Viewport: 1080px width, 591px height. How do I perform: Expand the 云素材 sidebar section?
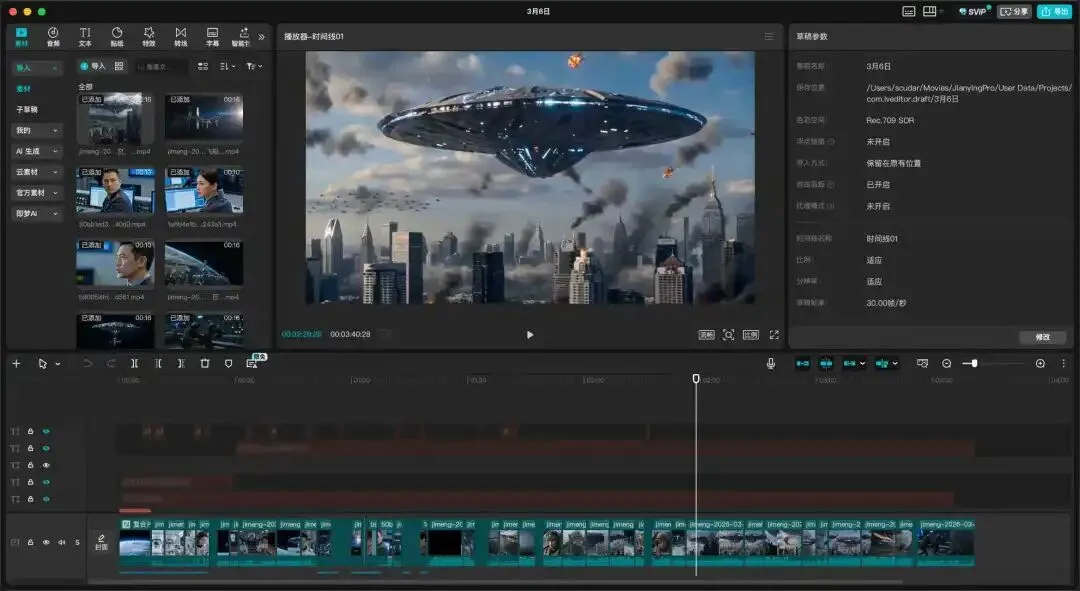(37, 172)
